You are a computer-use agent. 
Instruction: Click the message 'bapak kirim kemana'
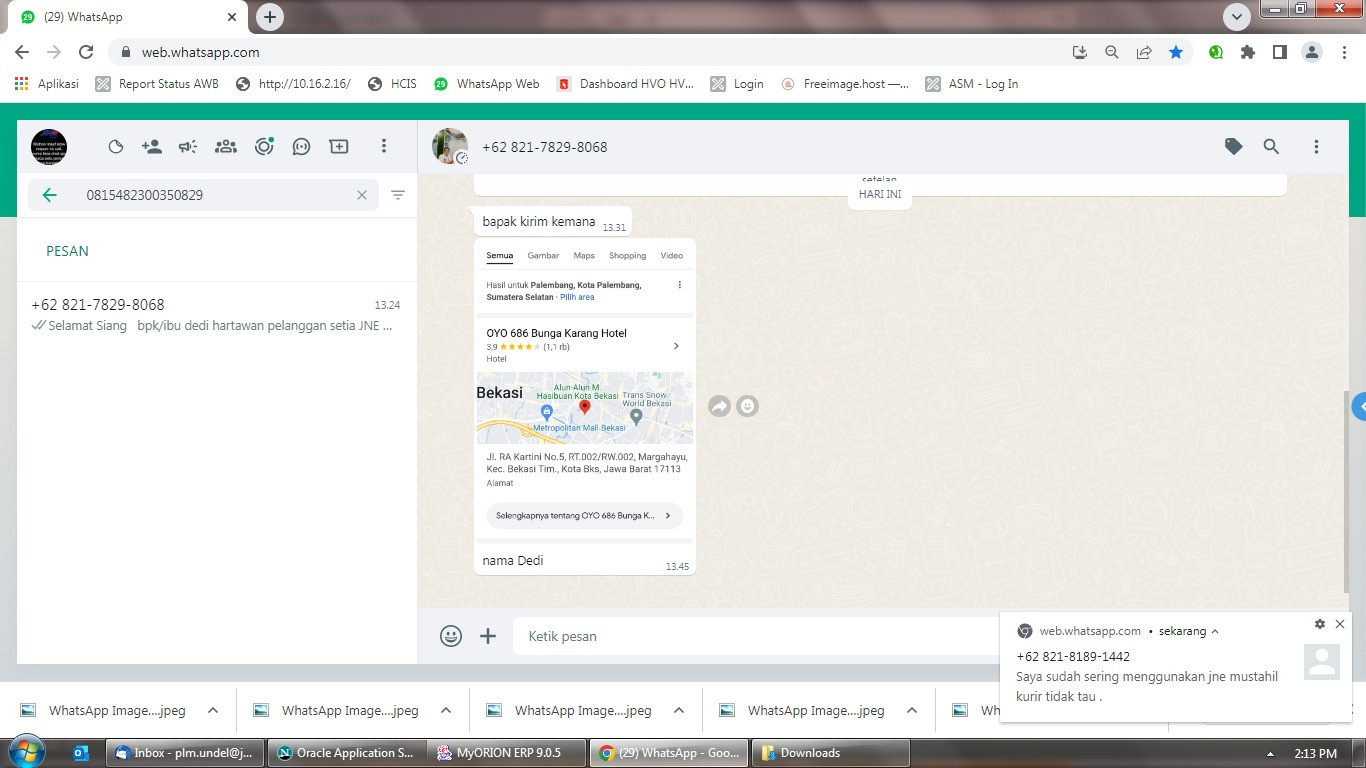coord(538,221)
